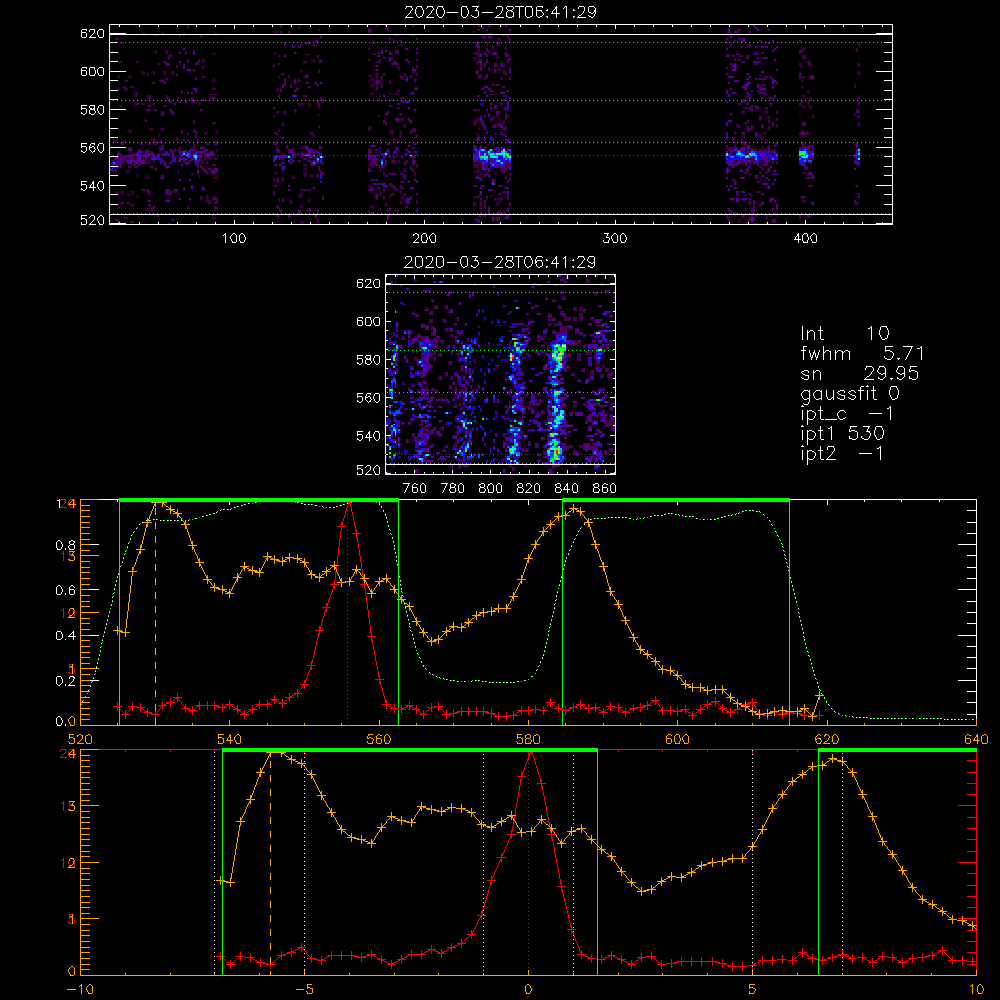Select the 'sn 29.95' value line
Image resolution: width=1000 pixels, height=1000 pixels.
tap(859, 373)
